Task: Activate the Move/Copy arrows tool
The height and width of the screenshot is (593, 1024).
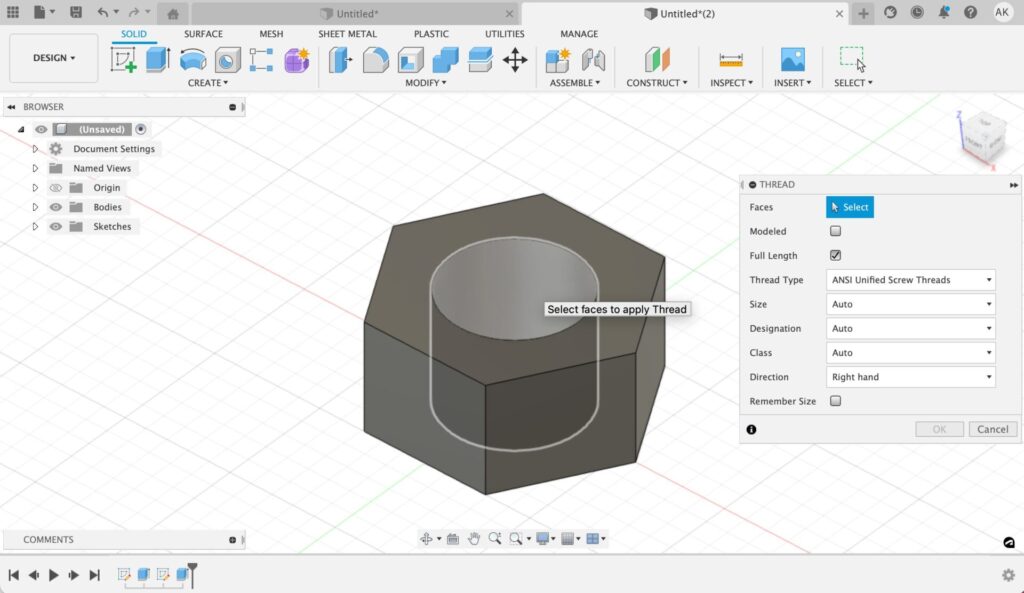Action: click(515, 60)
